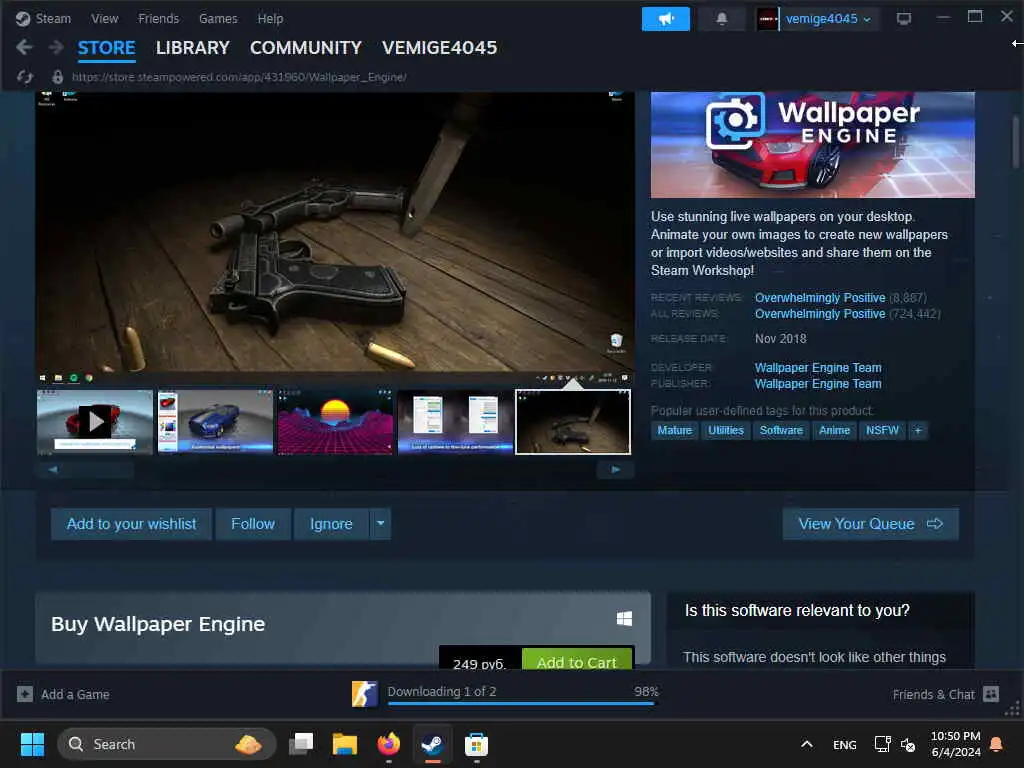Select the Software tag

[x=781, y=430]
